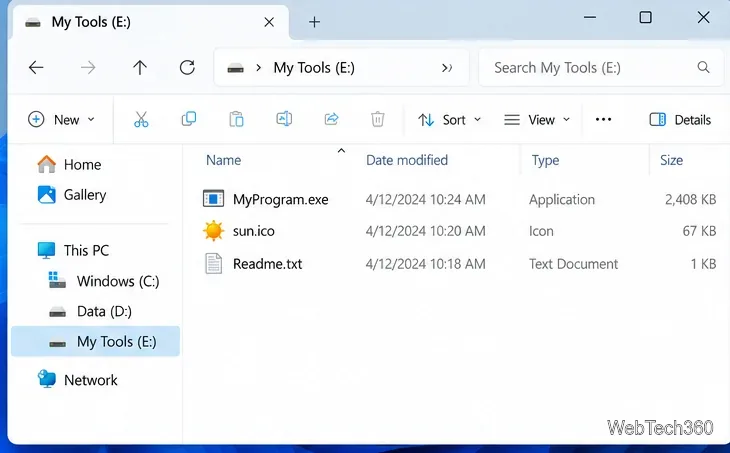Viewport: 730px width, 453px height.
Task: Click the 4/12/2024 10:18 AM date cell
Action: (x=426, y=264)
